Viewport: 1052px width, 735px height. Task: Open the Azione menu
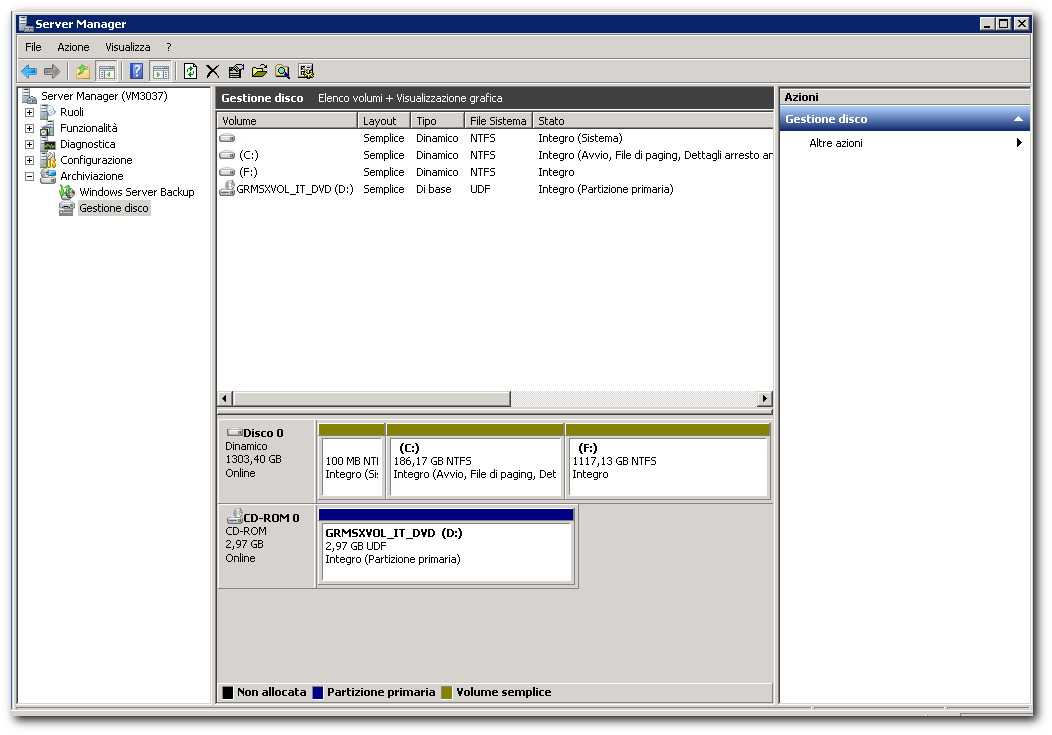73,47
